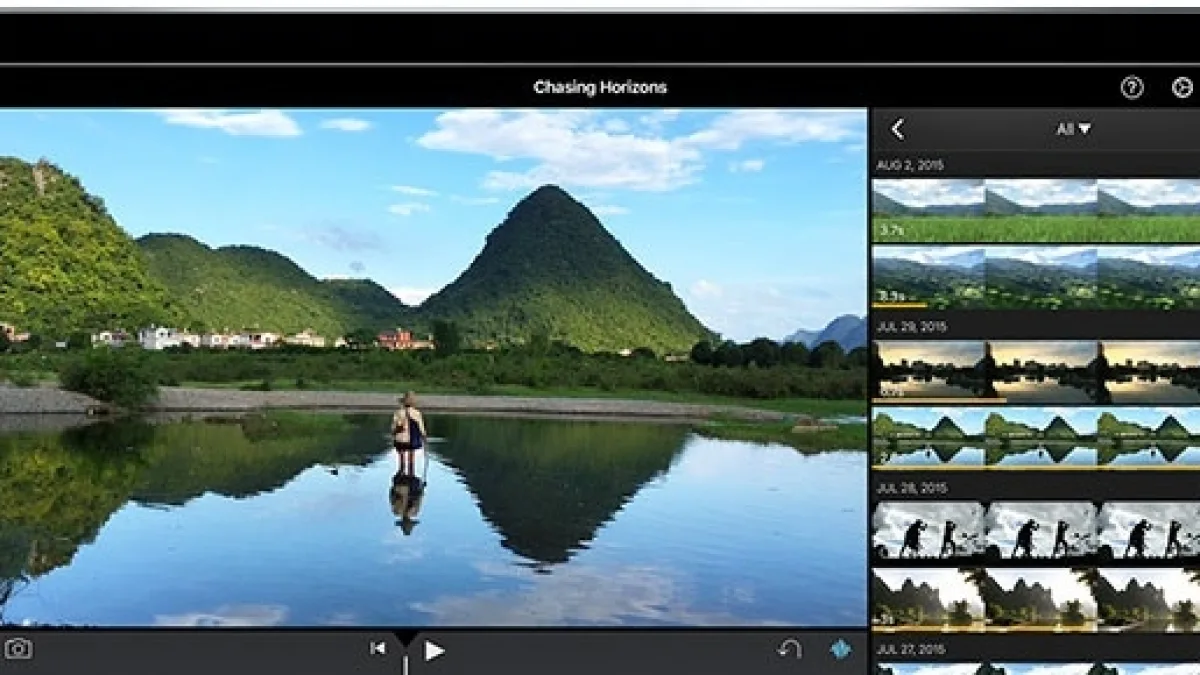The image size is (1200, 675).
Task: Open project settings gear icon
Action: 1183,88
